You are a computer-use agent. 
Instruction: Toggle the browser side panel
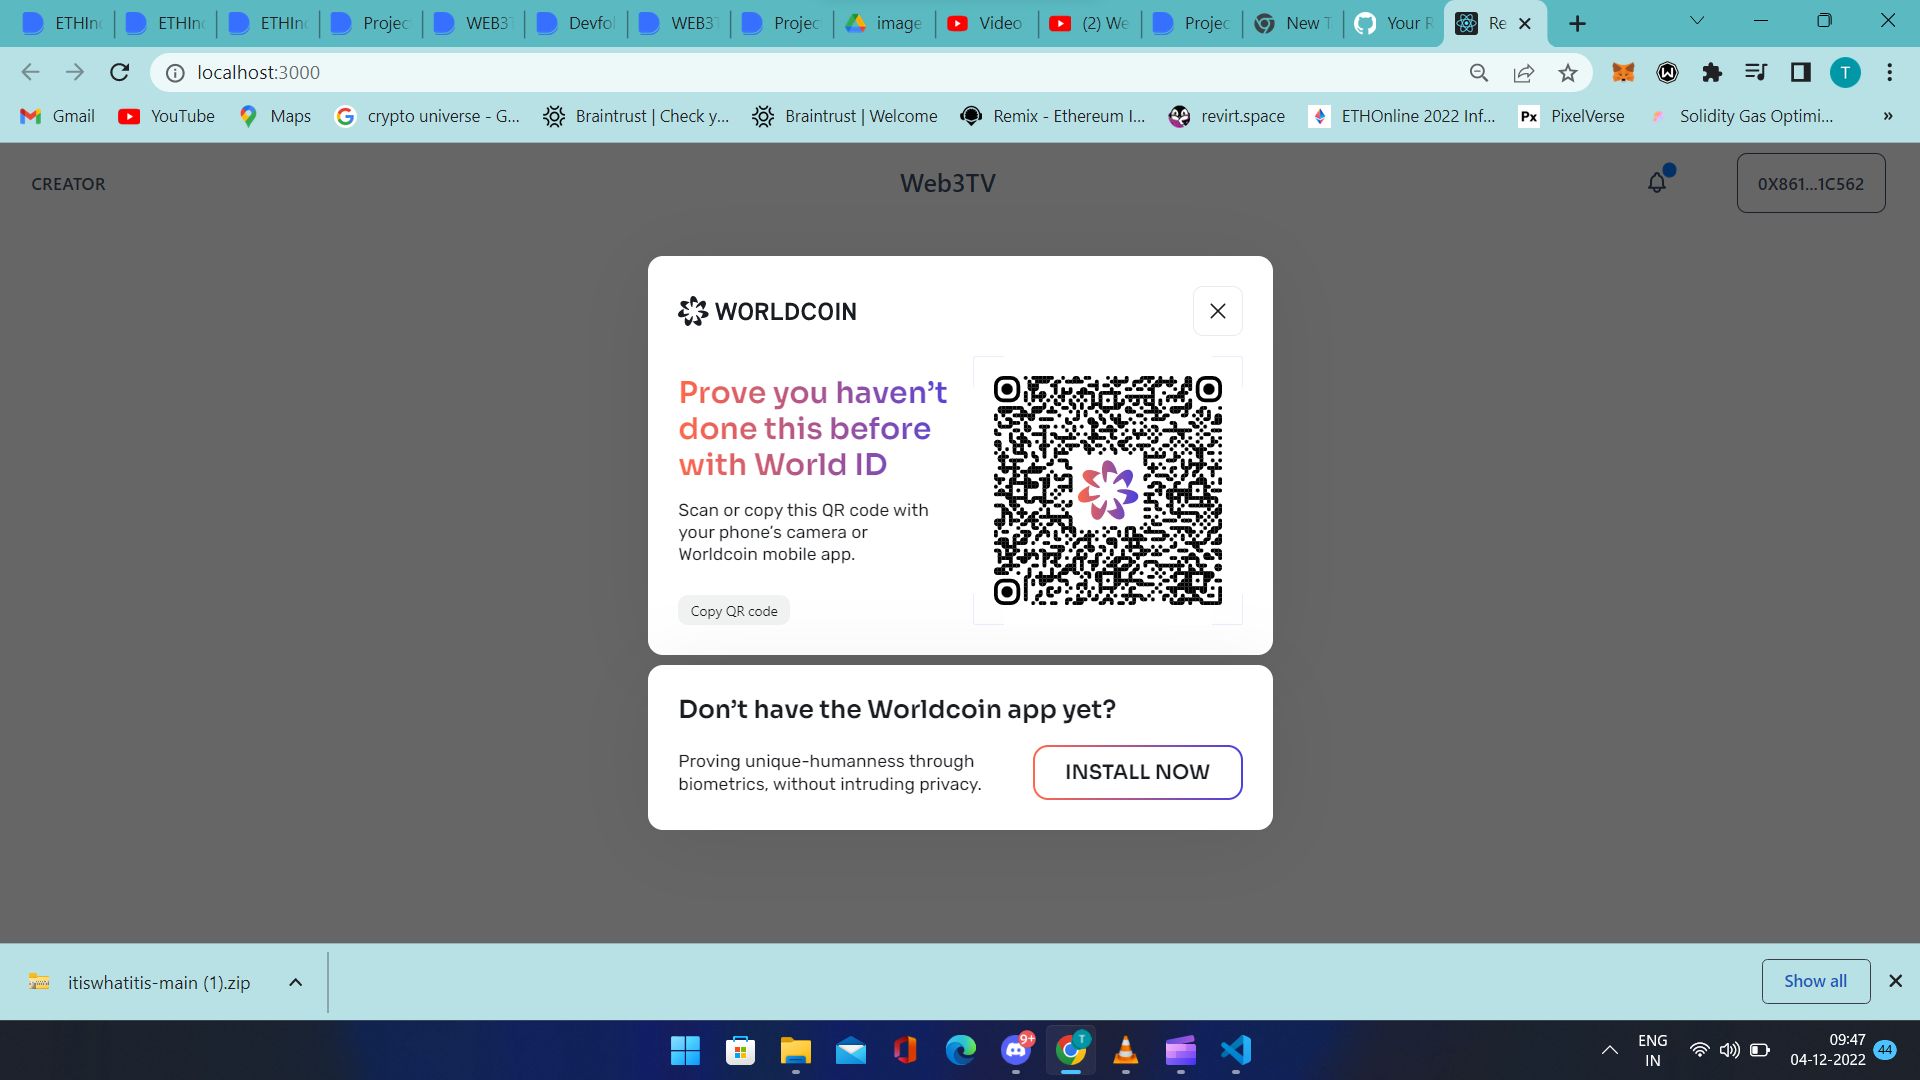(x=1801, y=72)
